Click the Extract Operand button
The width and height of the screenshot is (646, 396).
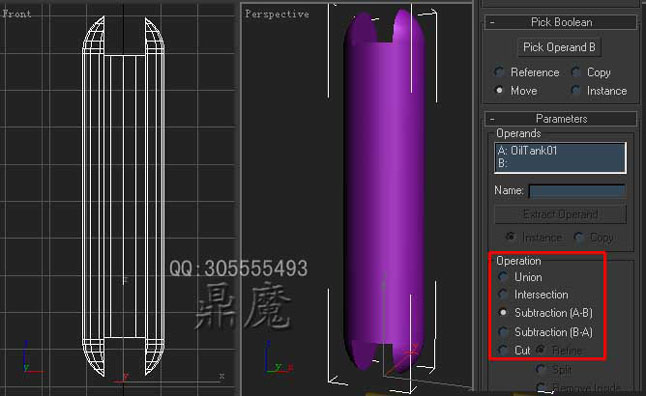tap(560, 214)
